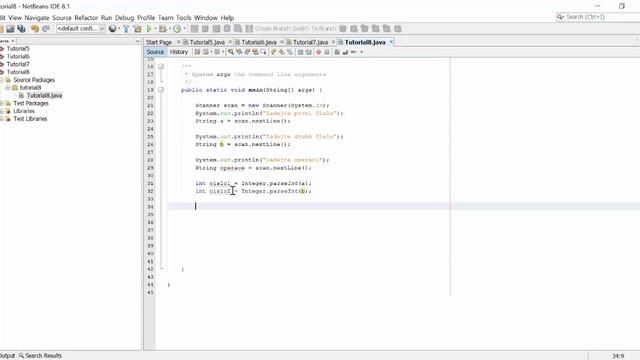Switch to the Tutorial5.java tab
This screenshot has width=640, height=360.
pos(207,42)
